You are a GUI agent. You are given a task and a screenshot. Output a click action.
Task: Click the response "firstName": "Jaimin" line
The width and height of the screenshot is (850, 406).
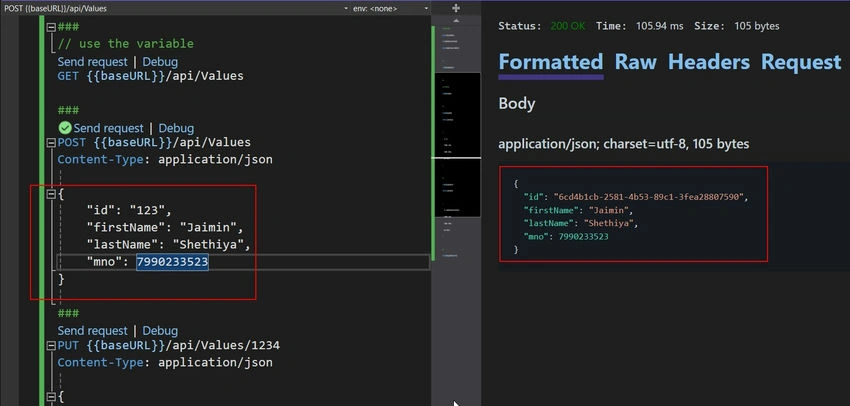coord(578,210)
